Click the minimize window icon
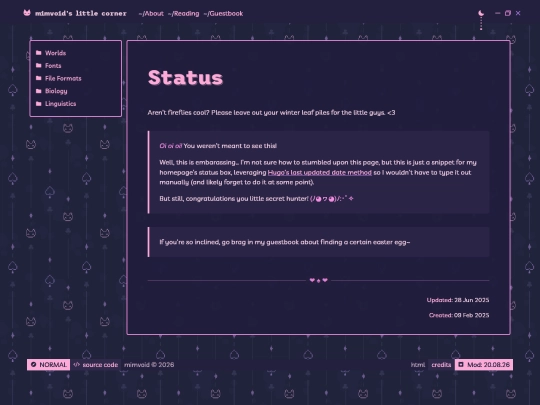Viewport: 540px width, 405px height. click(497, 13)
